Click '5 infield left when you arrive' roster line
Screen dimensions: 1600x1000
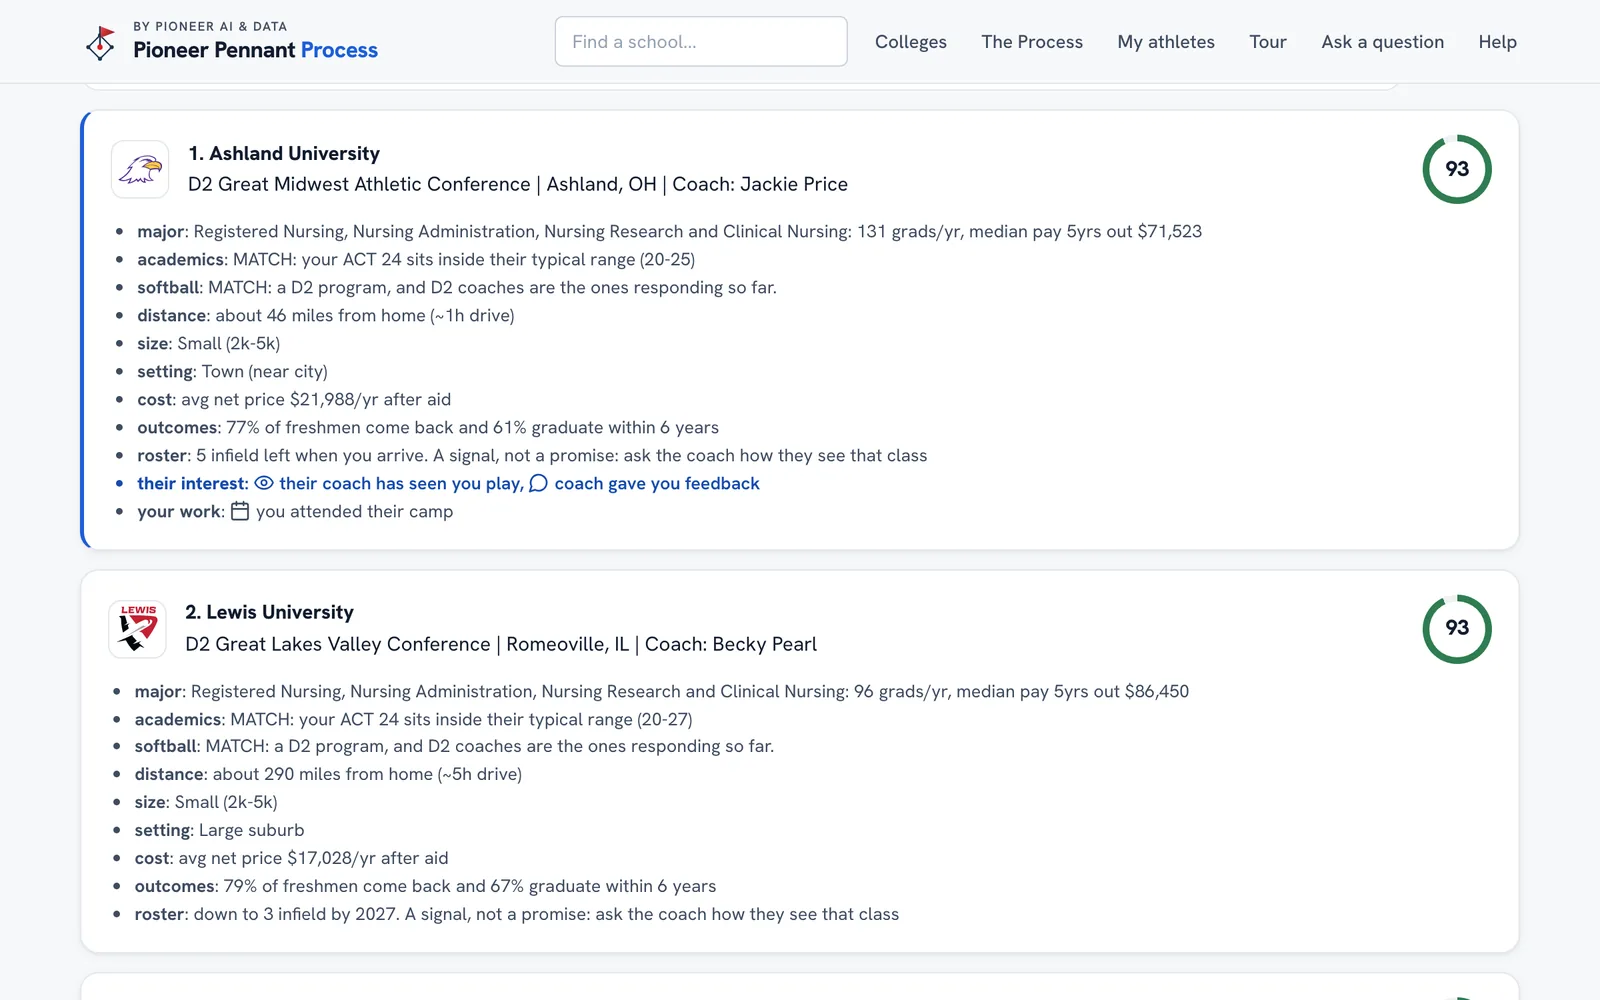(x=532, y=455)
